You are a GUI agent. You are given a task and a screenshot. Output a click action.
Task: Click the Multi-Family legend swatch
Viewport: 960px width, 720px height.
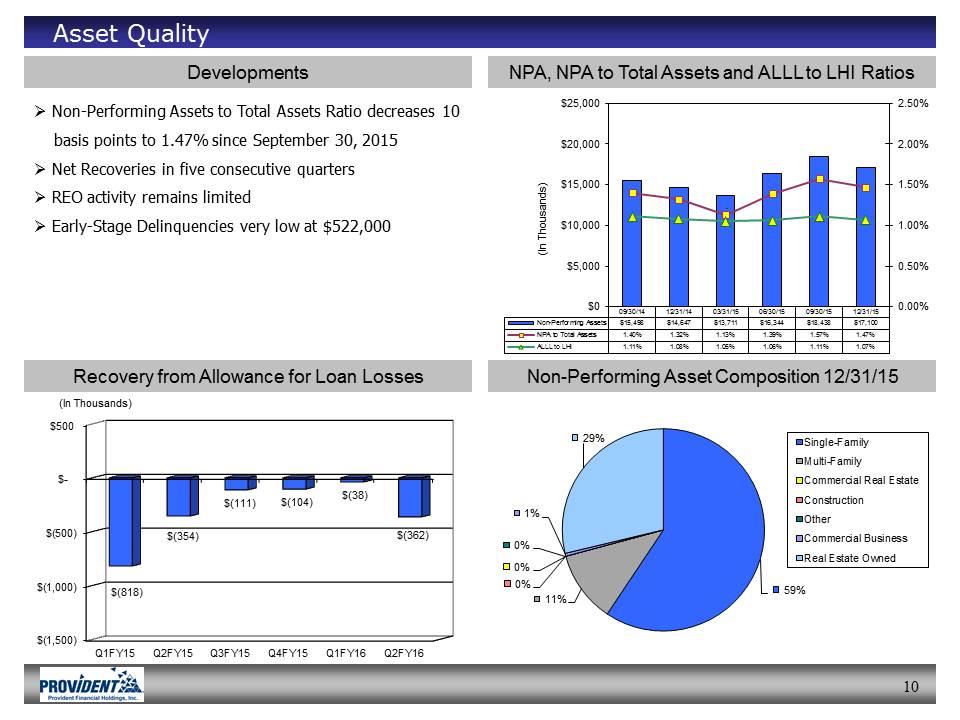pos(799,461)
